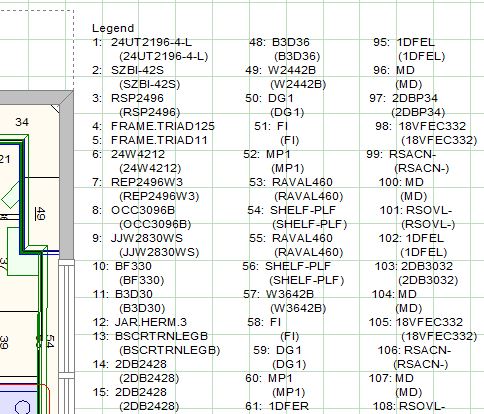This screenshot has height=414, width=484.
Task: Click item label 39 in floor plan
Action: (x=4, y=343)
